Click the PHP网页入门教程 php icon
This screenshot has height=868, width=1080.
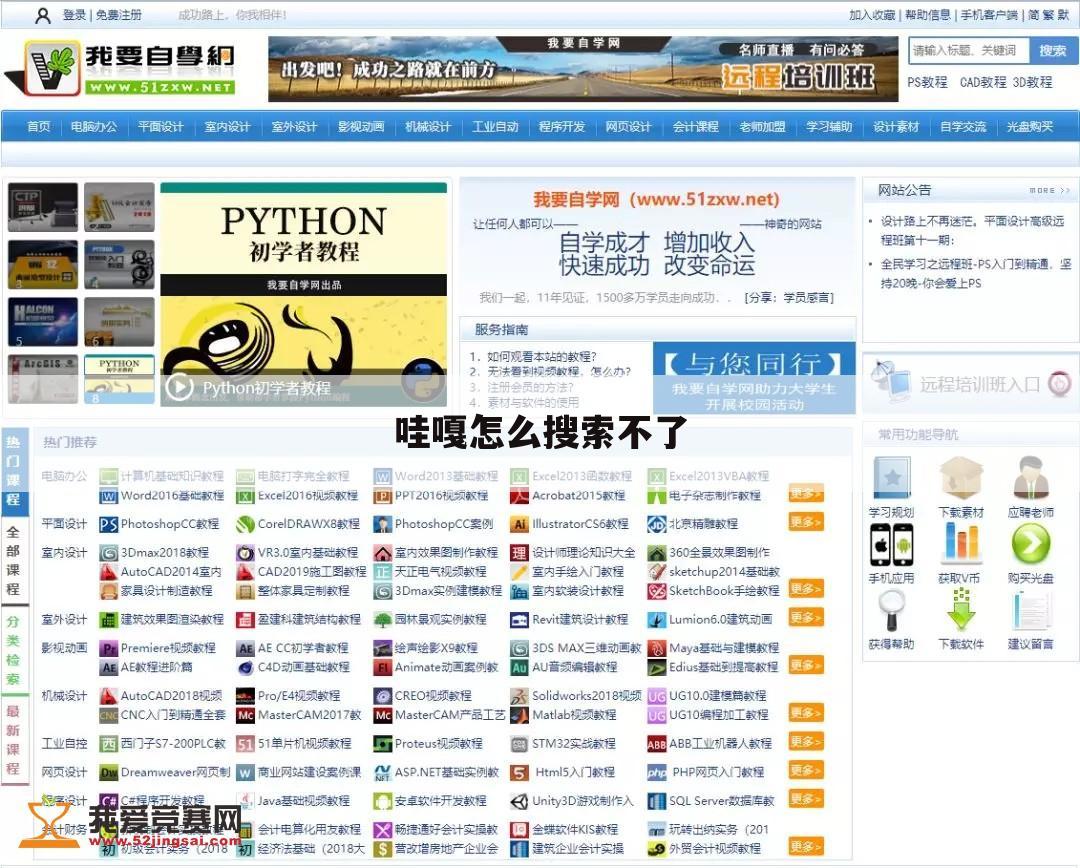656,773
